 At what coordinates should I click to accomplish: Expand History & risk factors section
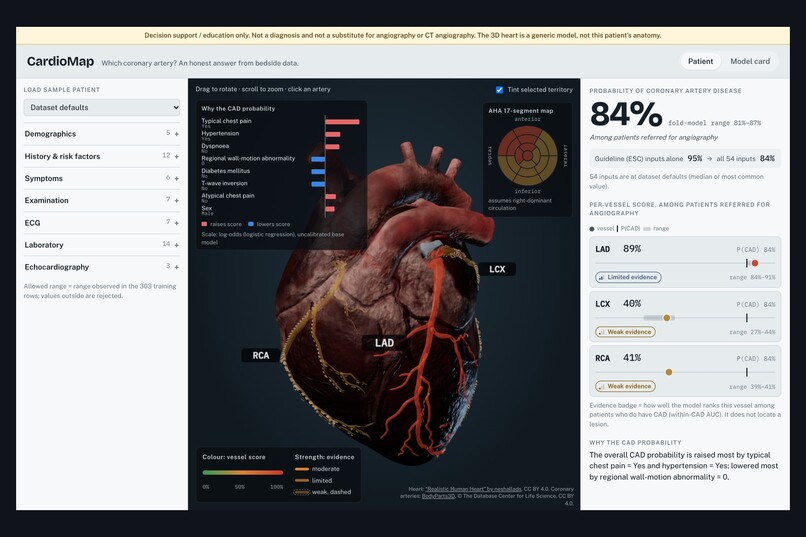(x=102, y=156)
